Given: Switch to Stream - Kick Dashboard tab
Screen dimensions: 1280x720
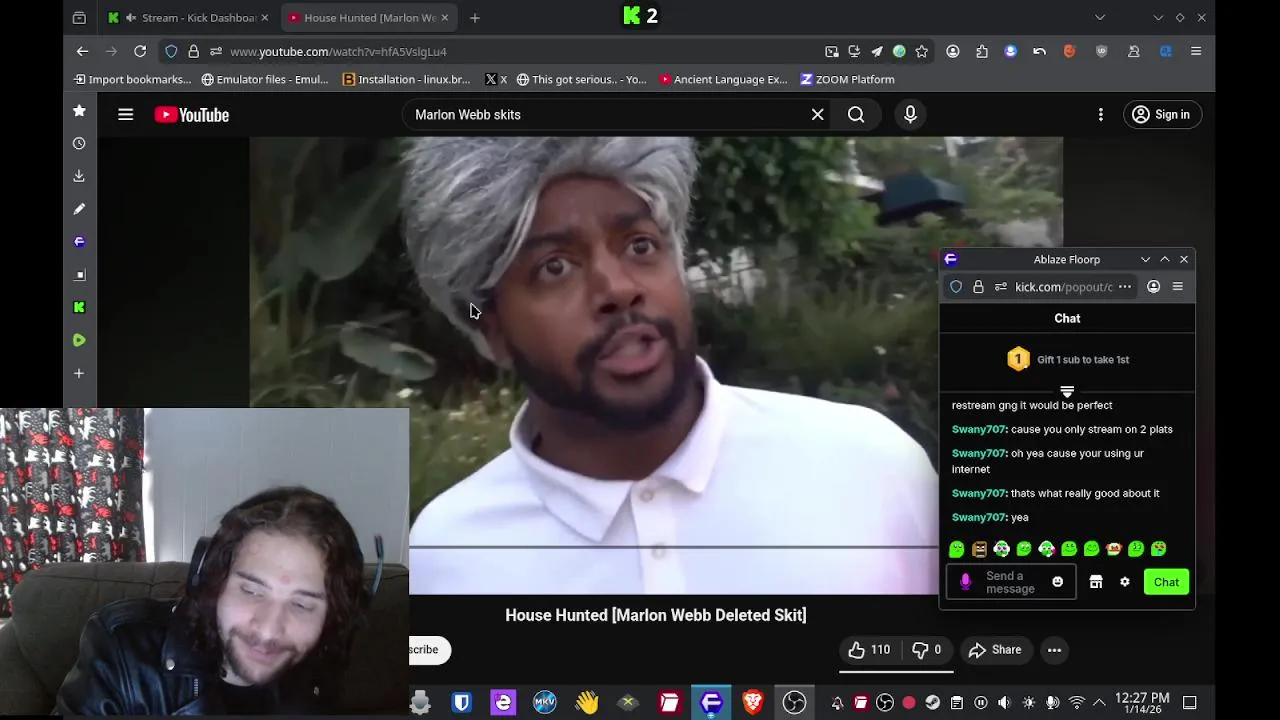Looking at the screenshot, I should (x=188, y=17).
